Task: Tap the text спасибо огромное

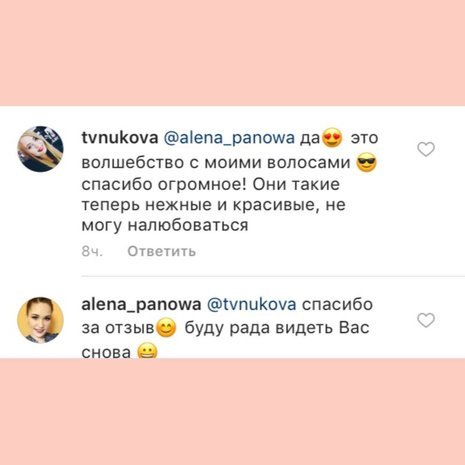Action: click(x=163, y=185)
